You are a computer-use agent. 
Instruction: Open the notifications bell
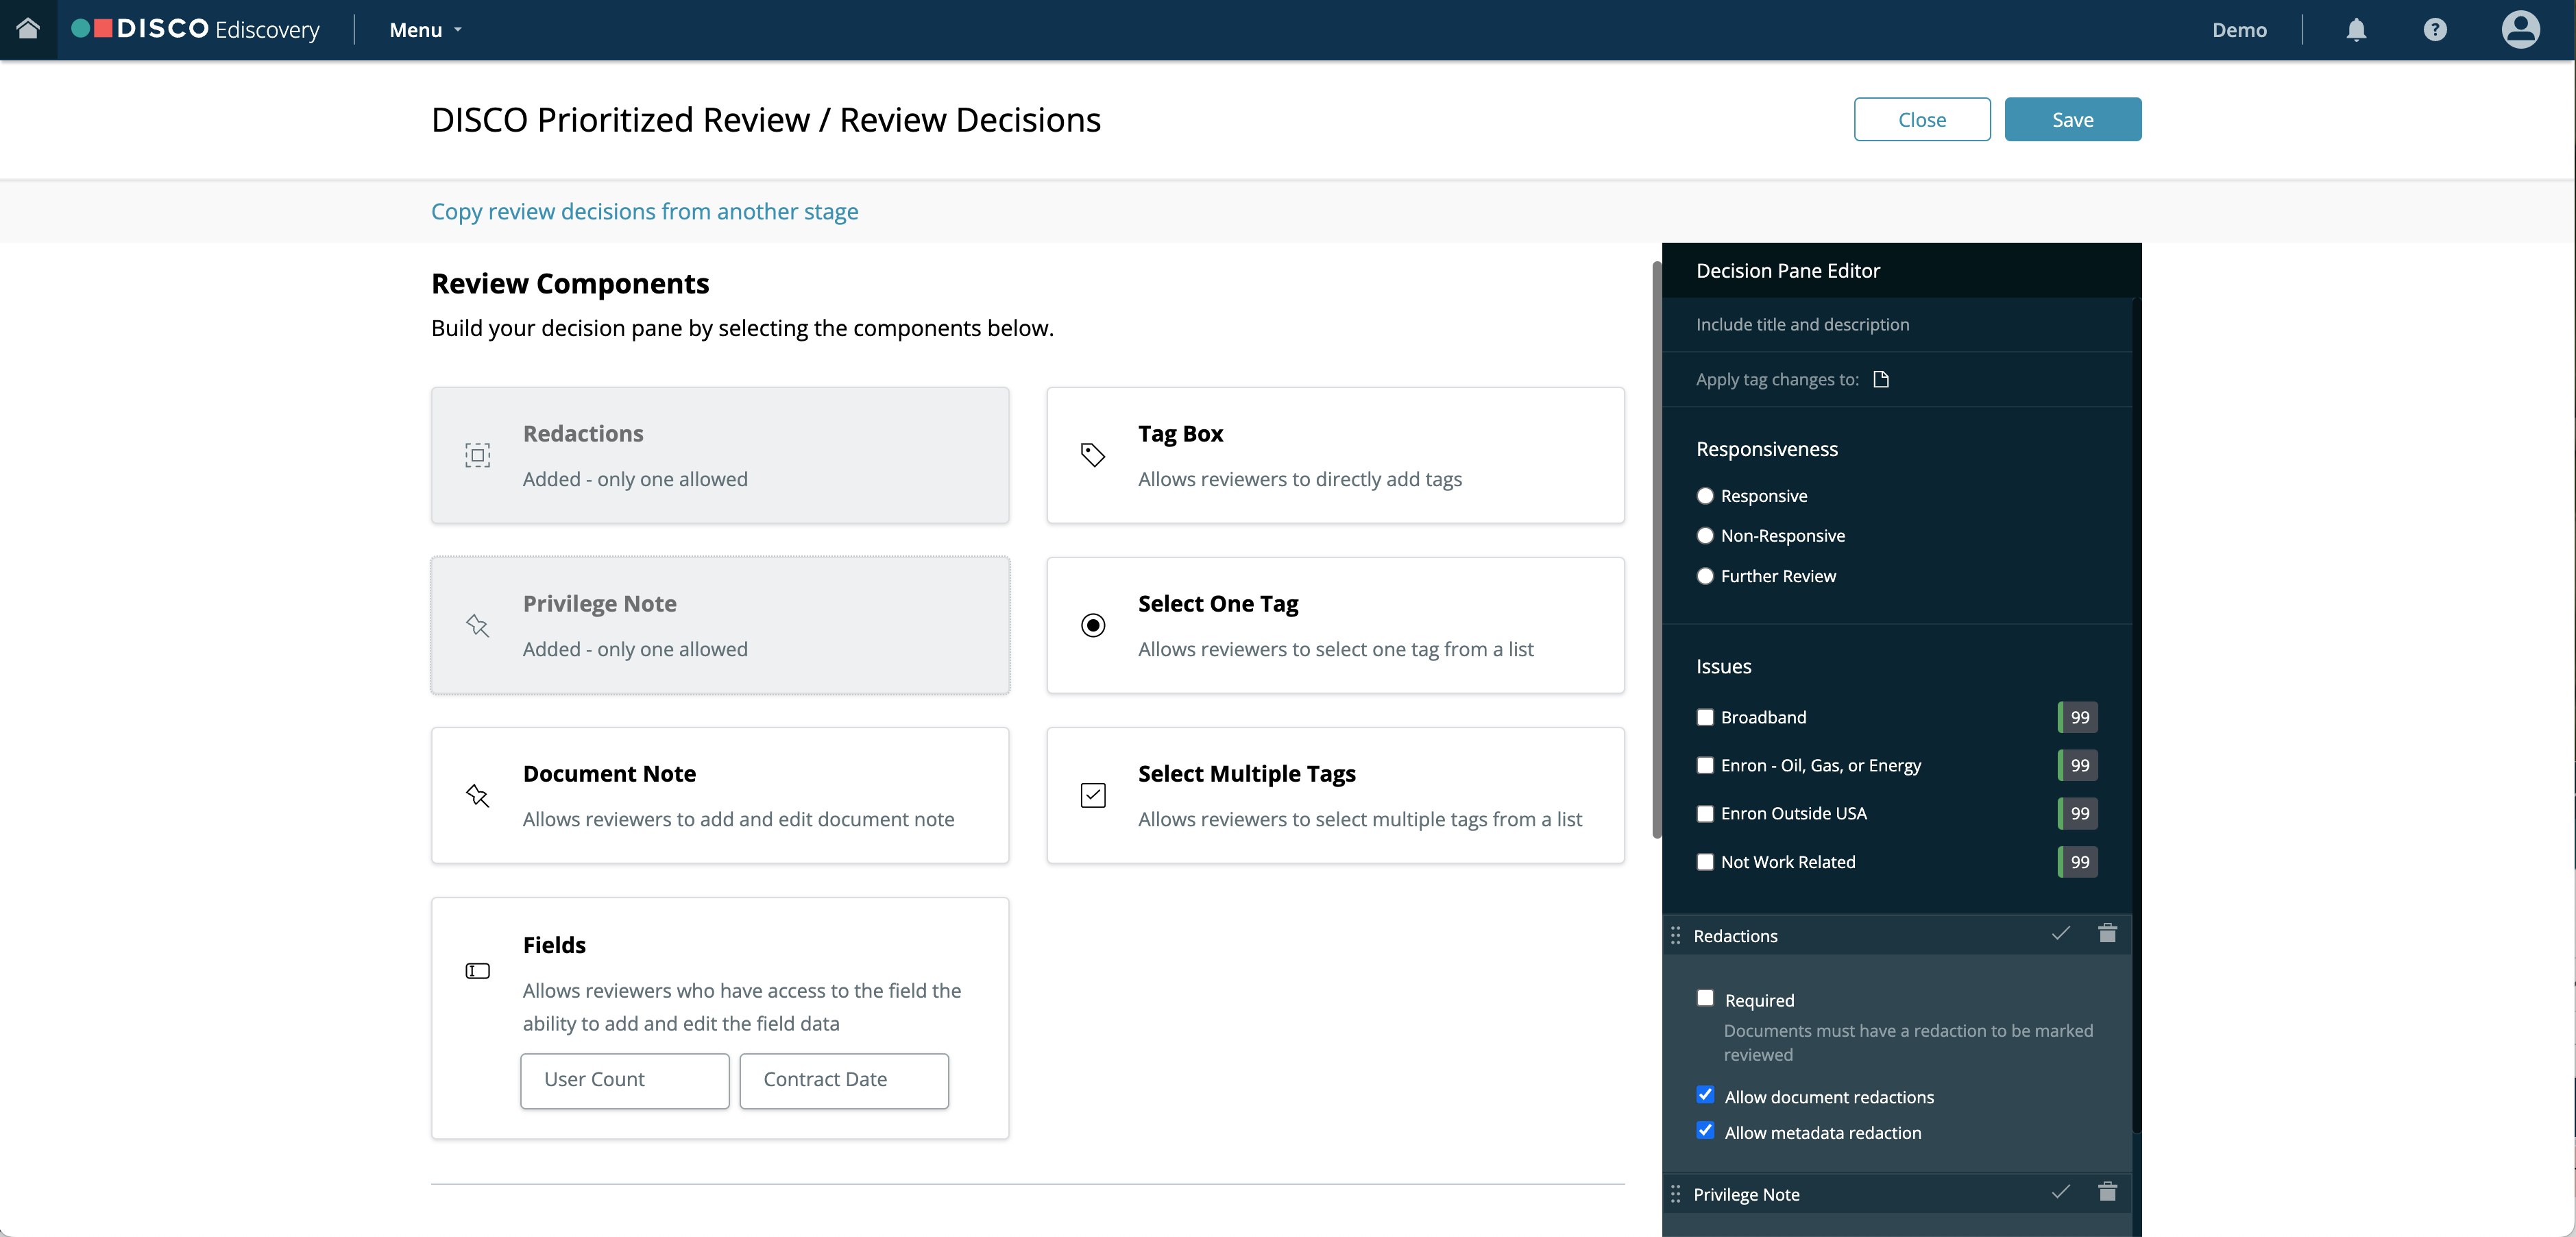tap(2356, 30)
